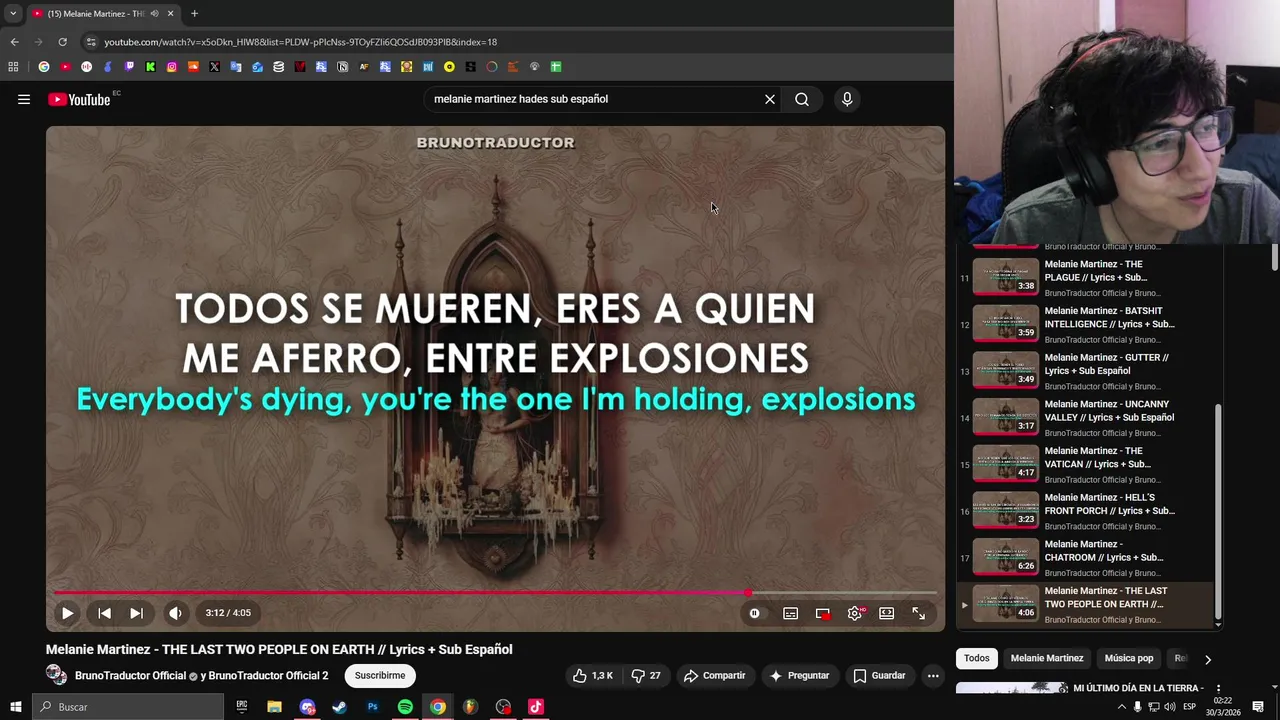Open the YouTube hamburger guide menu
Image resolution: width=1280 pixels, height=720 pixels.
coord(24,99)
